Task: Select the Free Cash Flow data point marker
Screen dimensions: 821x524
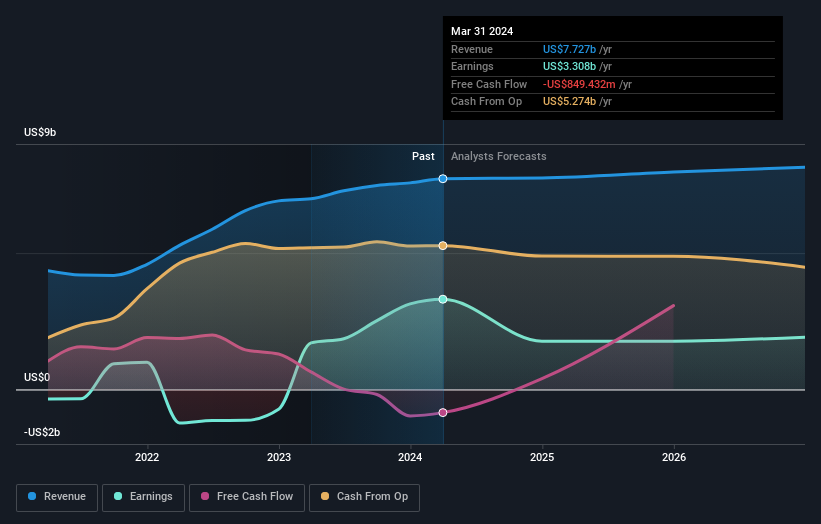Action: (443, 412)
